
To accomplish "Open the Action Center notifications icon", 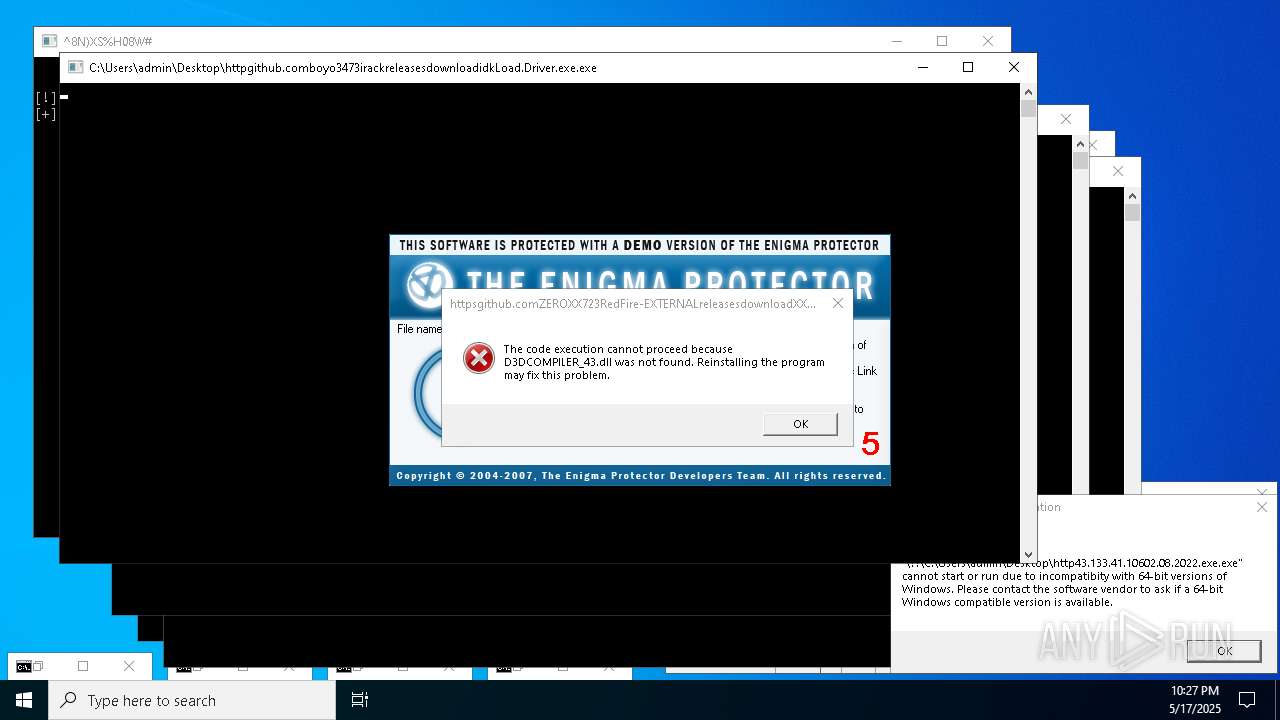I will (1247, 700).
